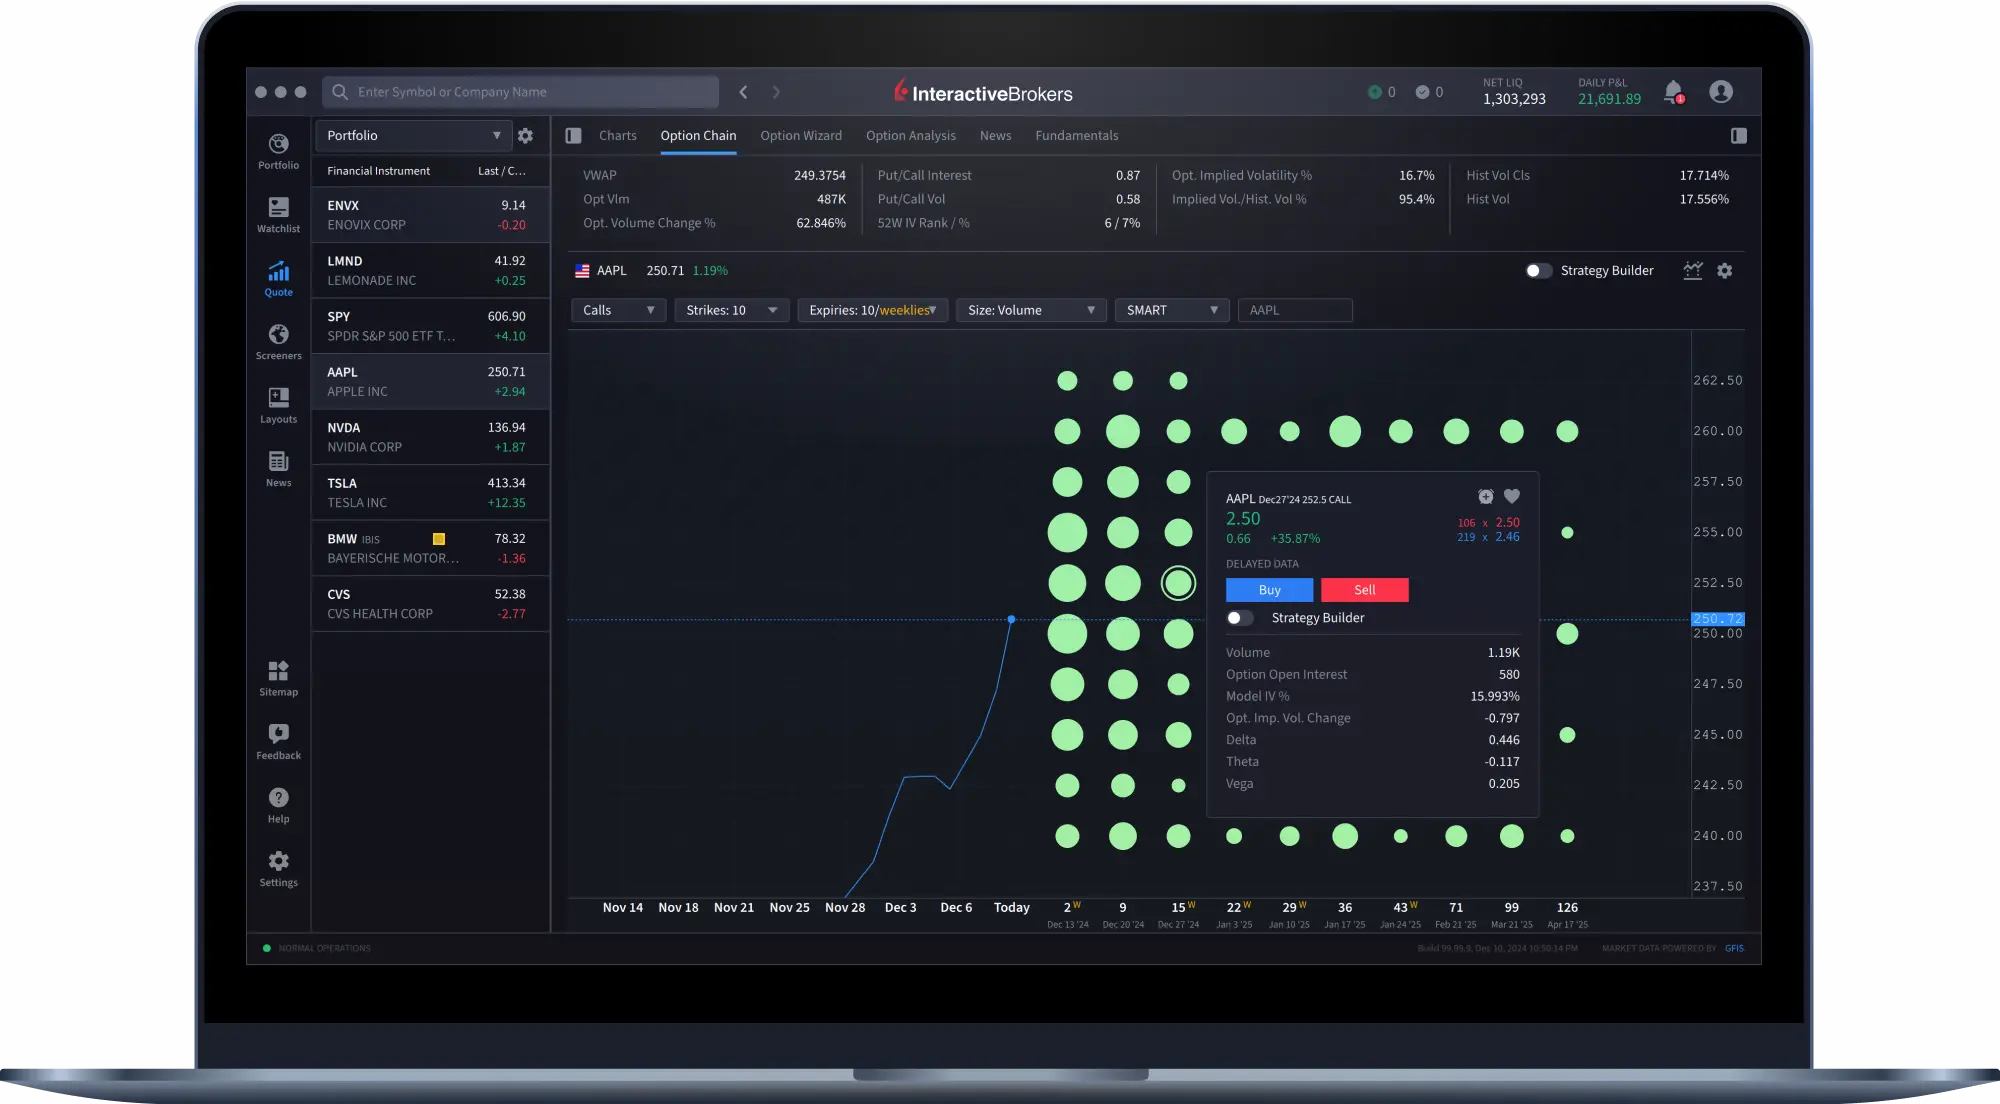Expand the Portfolio selector dropdown
The width and height of the screenshot is (2000, 1104).
(x=413, y=136)
